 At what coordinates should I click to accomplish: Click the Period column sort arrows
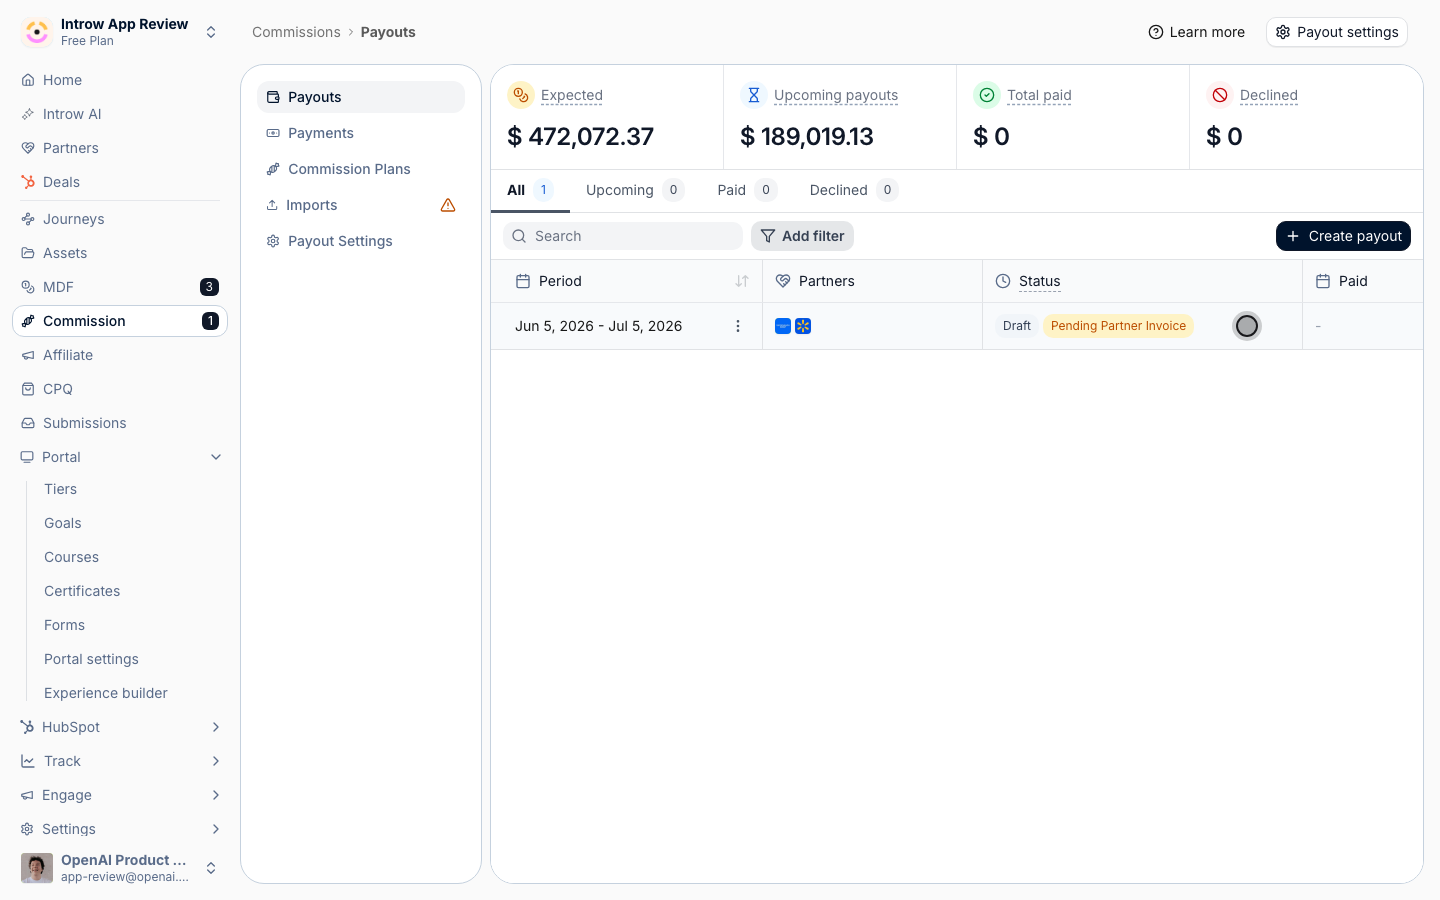[x=742, y=281]
